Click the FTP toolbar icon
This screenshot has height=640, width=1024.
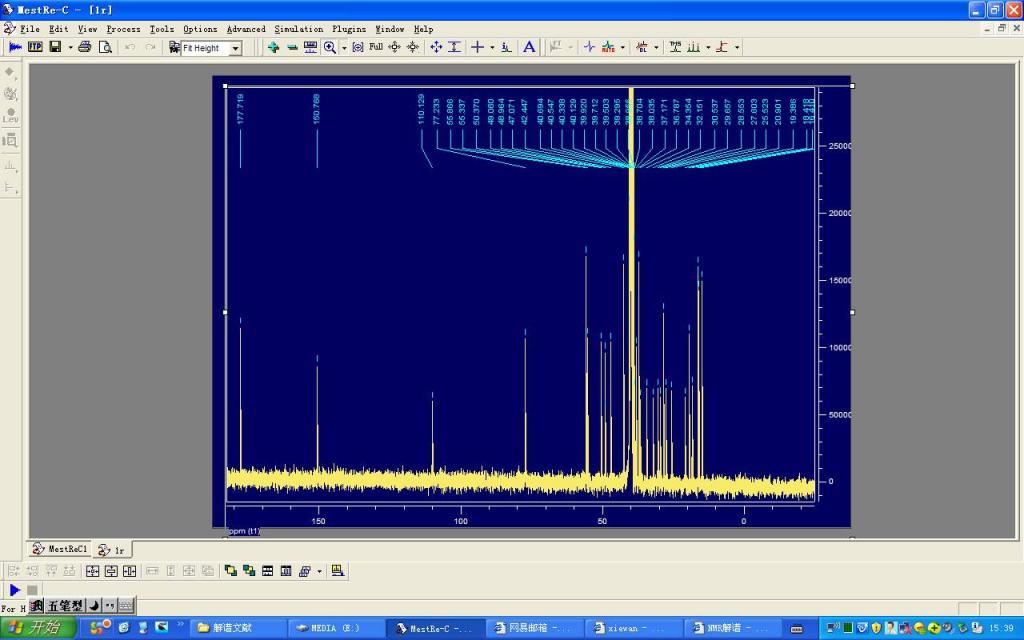(35, 47)
